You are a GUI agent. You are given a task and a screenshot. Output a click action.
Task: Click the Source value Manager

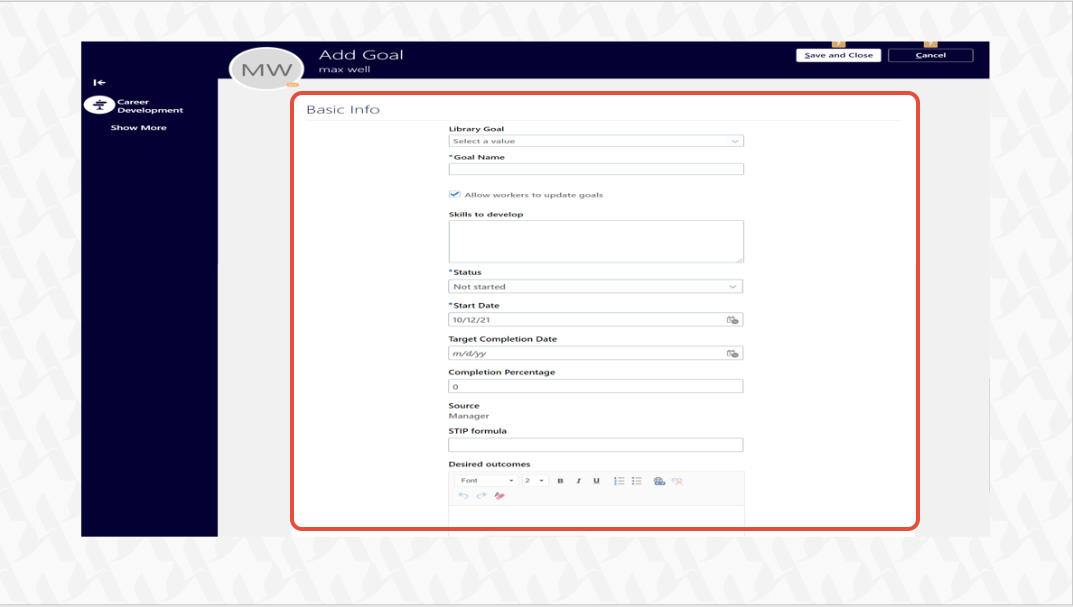click(469, 416)
